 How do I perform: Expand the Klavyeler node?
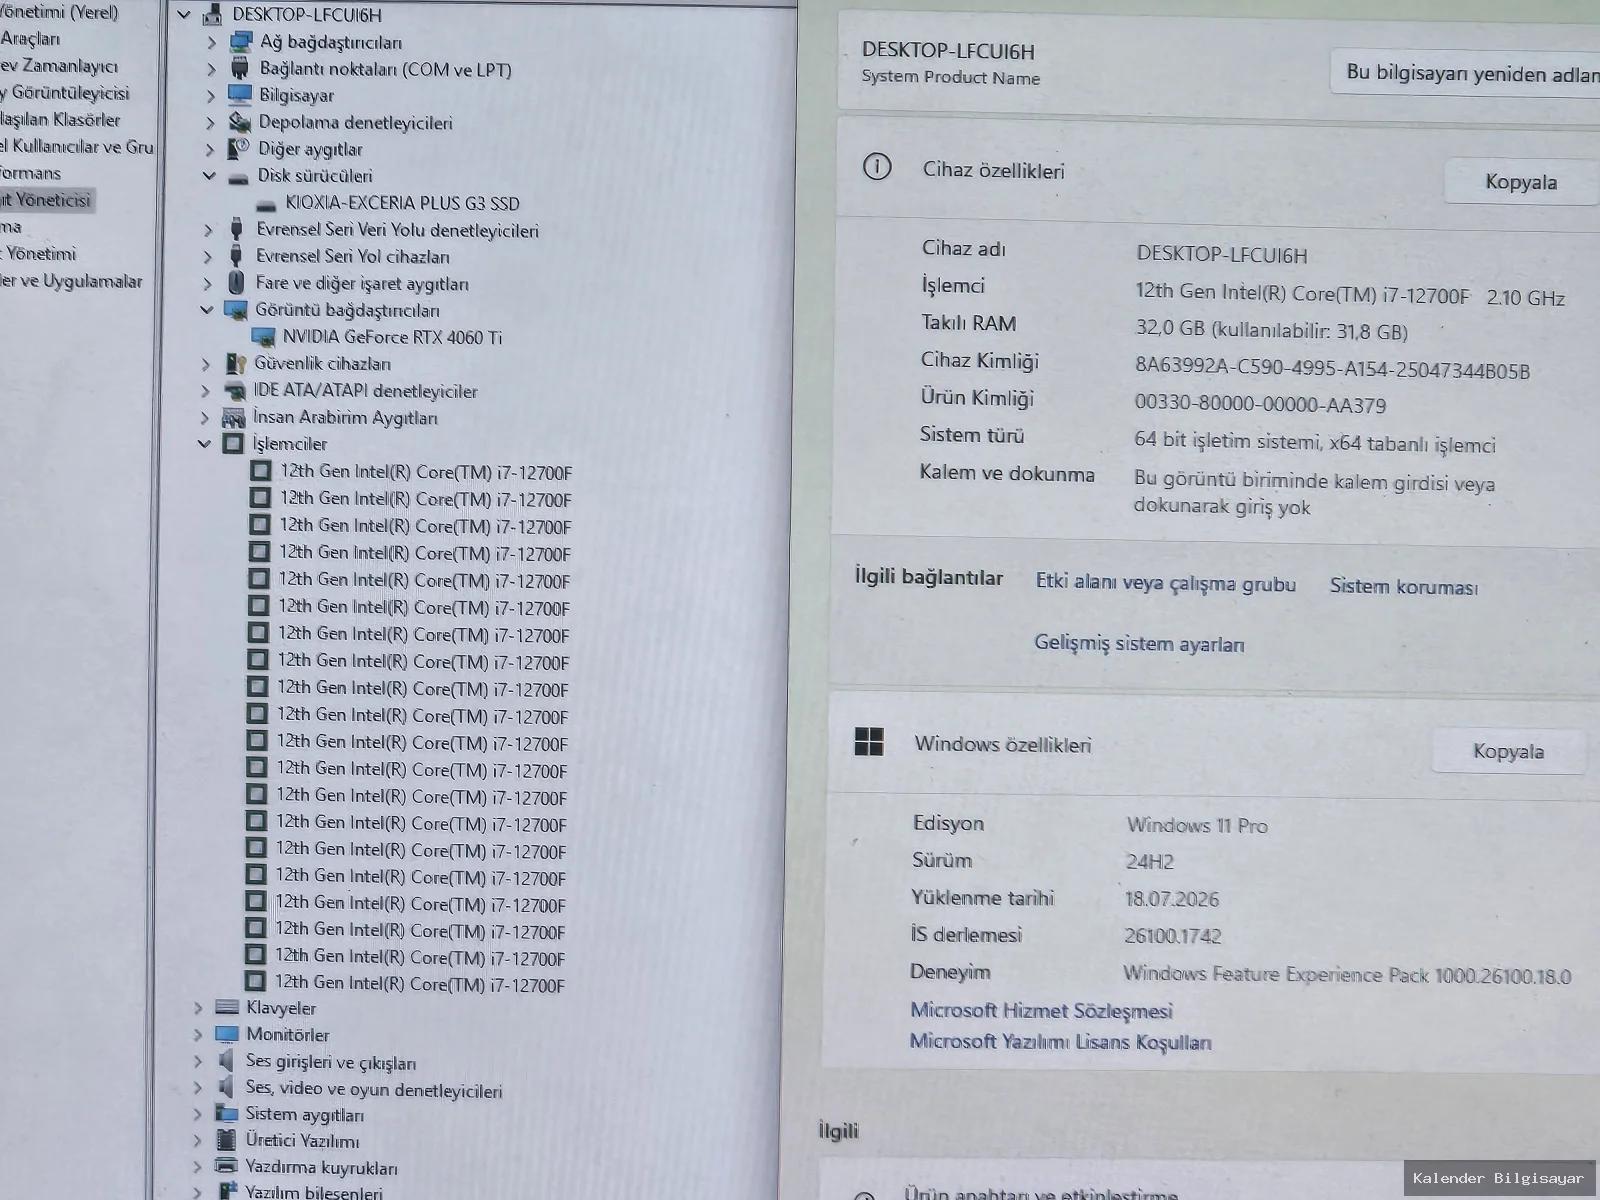tap(198, 1008)
